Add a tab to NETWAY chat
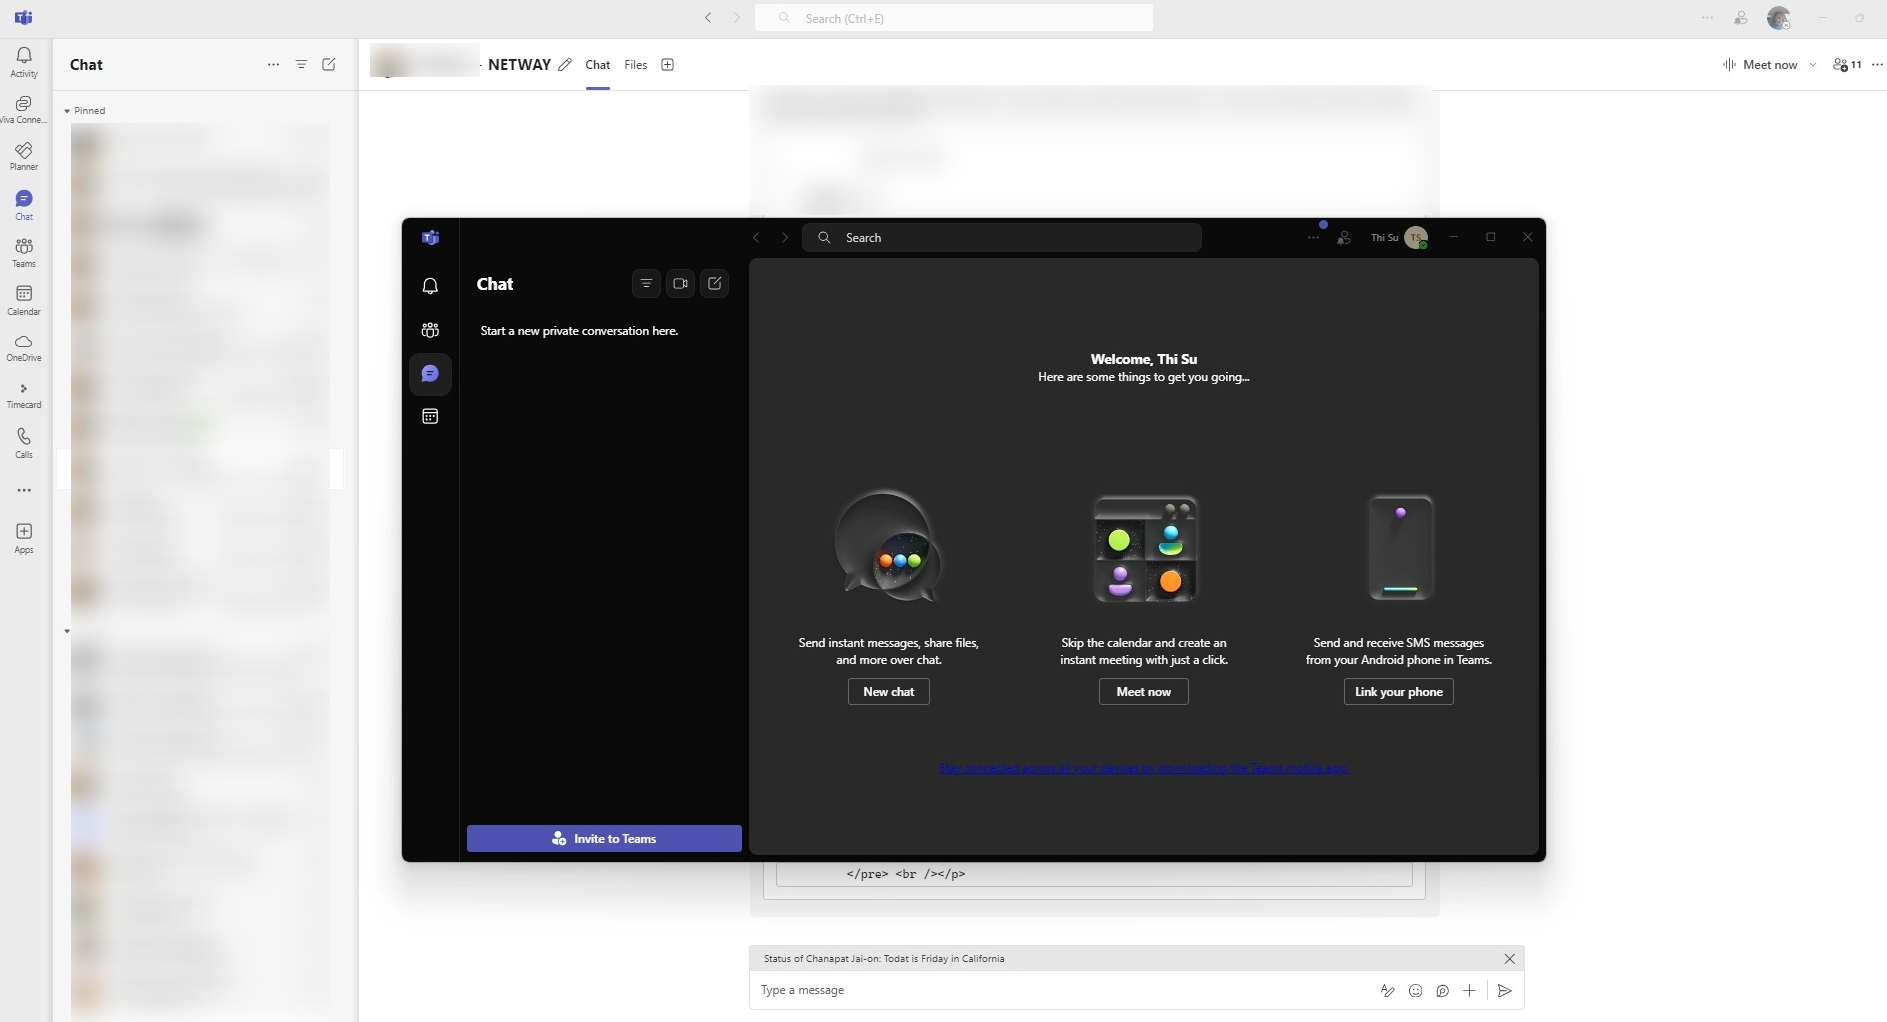The height and width of the screenshot is (1022, 1887). [668, 65]
